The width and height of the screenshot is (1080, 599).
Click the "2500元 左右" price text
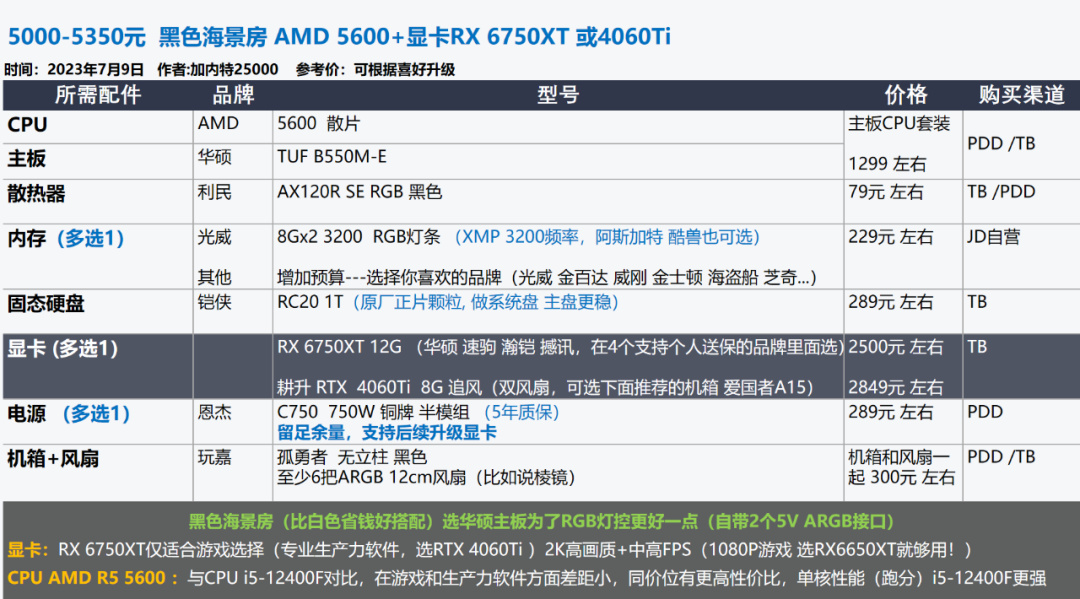[895, 347]
